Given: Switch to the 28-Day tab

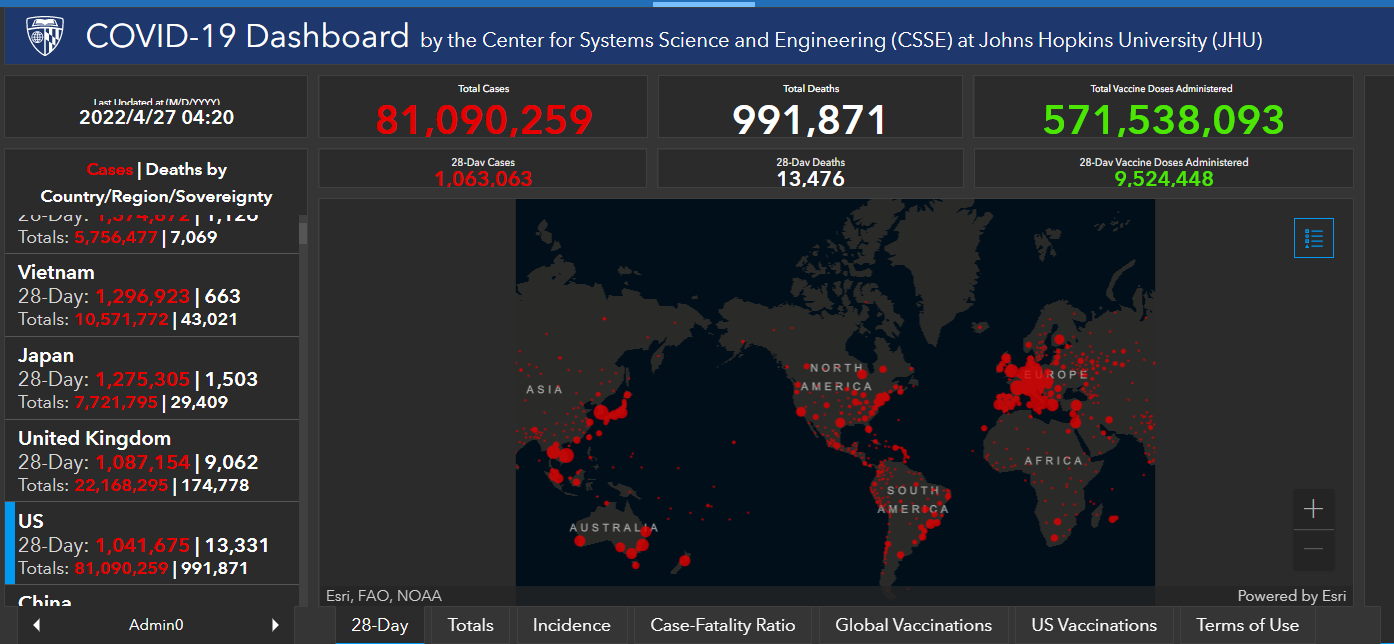Looking at the screenshot, I should point(380,625).
